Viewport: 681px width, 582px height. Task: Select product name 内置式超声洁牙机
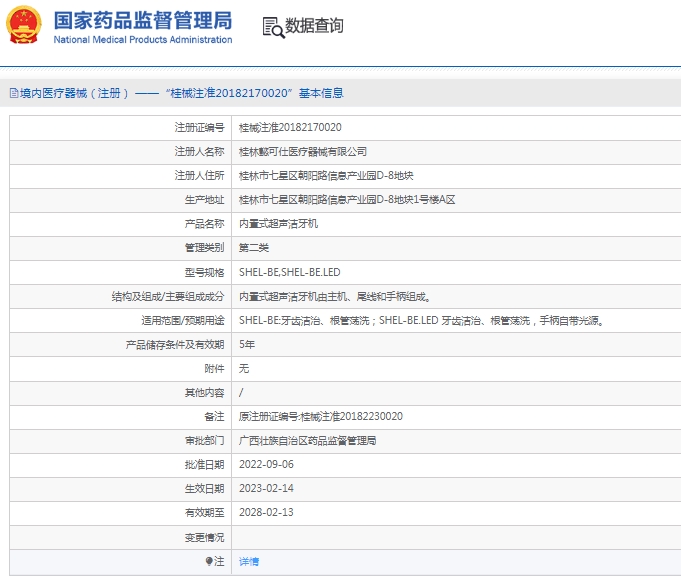278,224
